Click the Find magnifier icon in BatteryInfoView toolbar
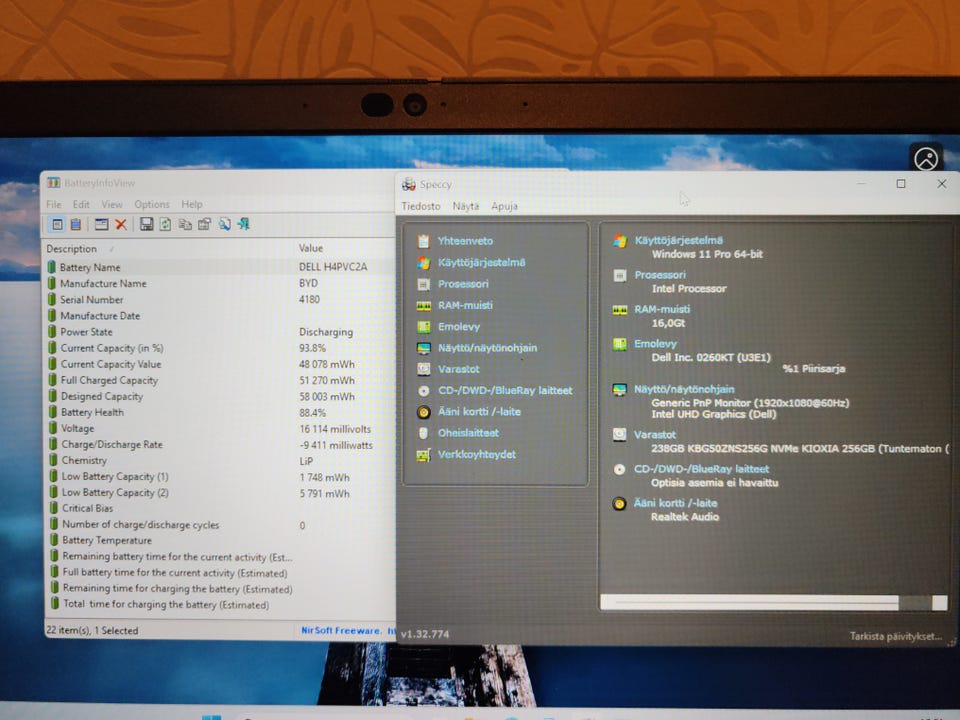This screenshot has width=960, height=720. click(x=224, y=224)
